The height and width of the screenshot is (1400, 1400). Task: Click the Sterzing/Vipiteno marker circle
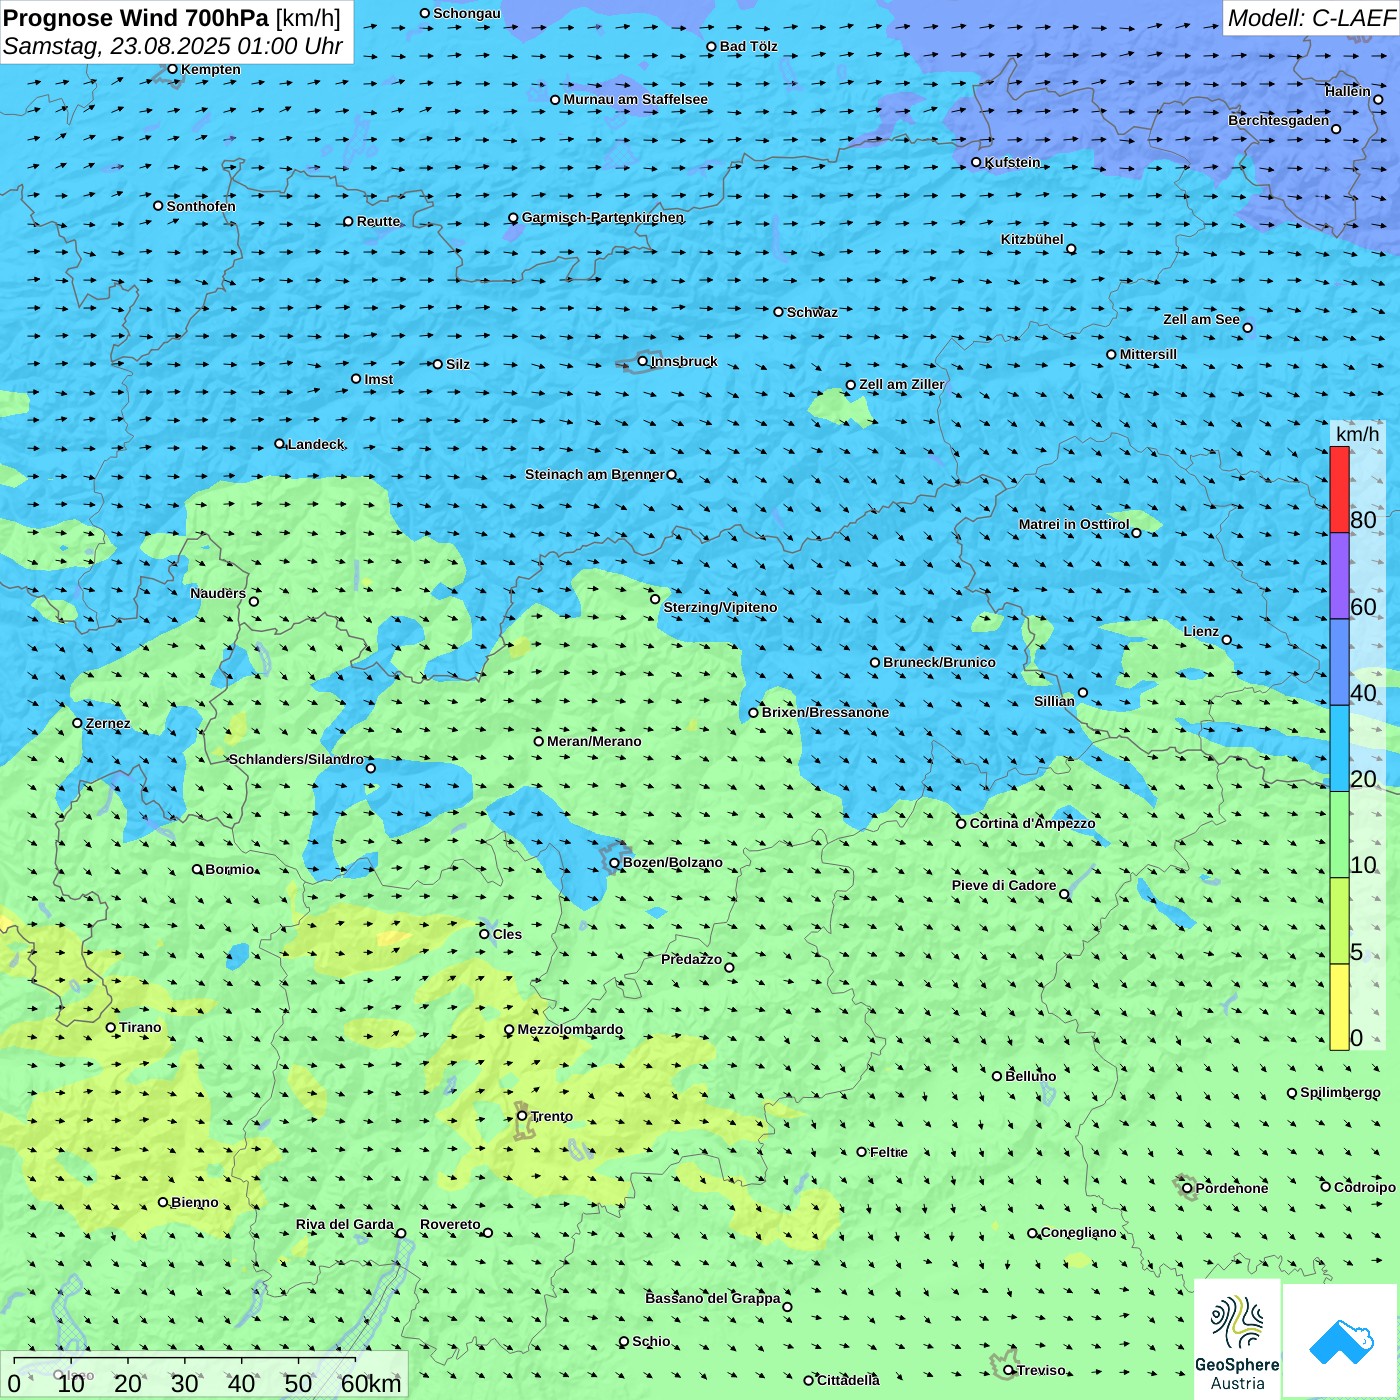pos(655,599)
